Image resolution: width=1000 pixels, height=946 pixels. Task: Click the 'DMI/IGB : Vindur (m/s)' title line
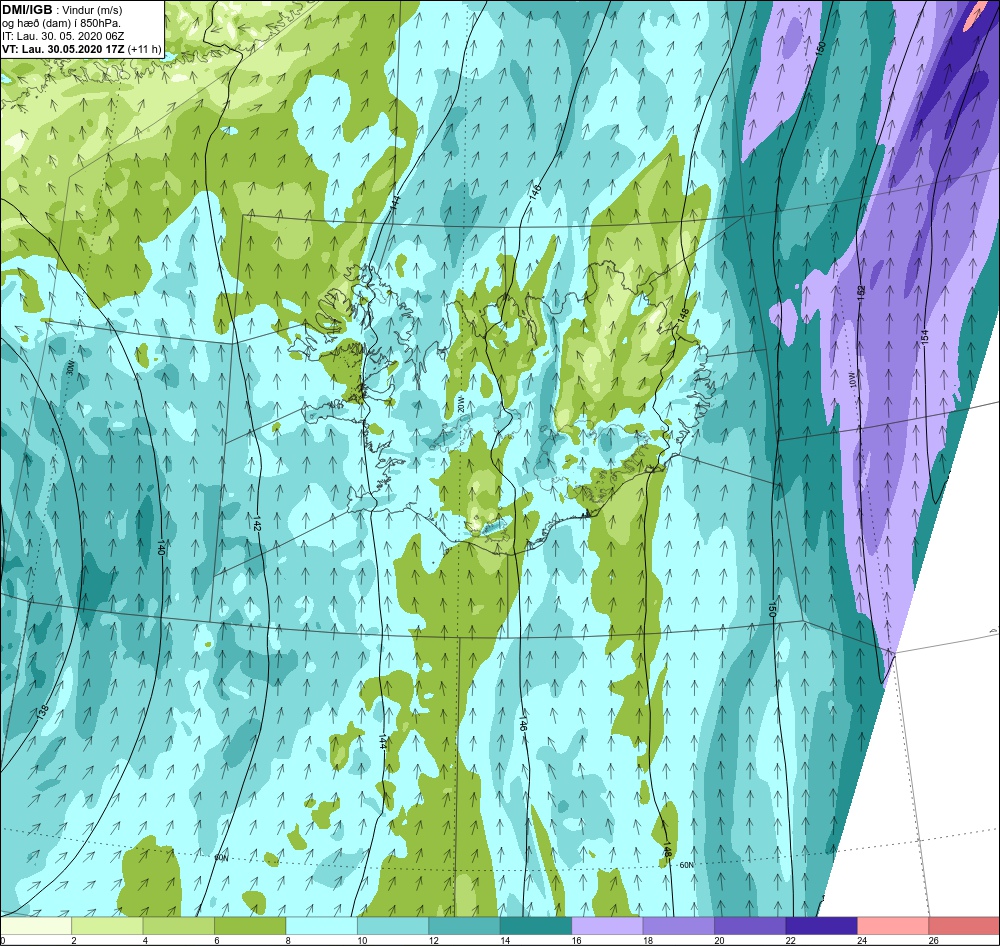point(62,10)
